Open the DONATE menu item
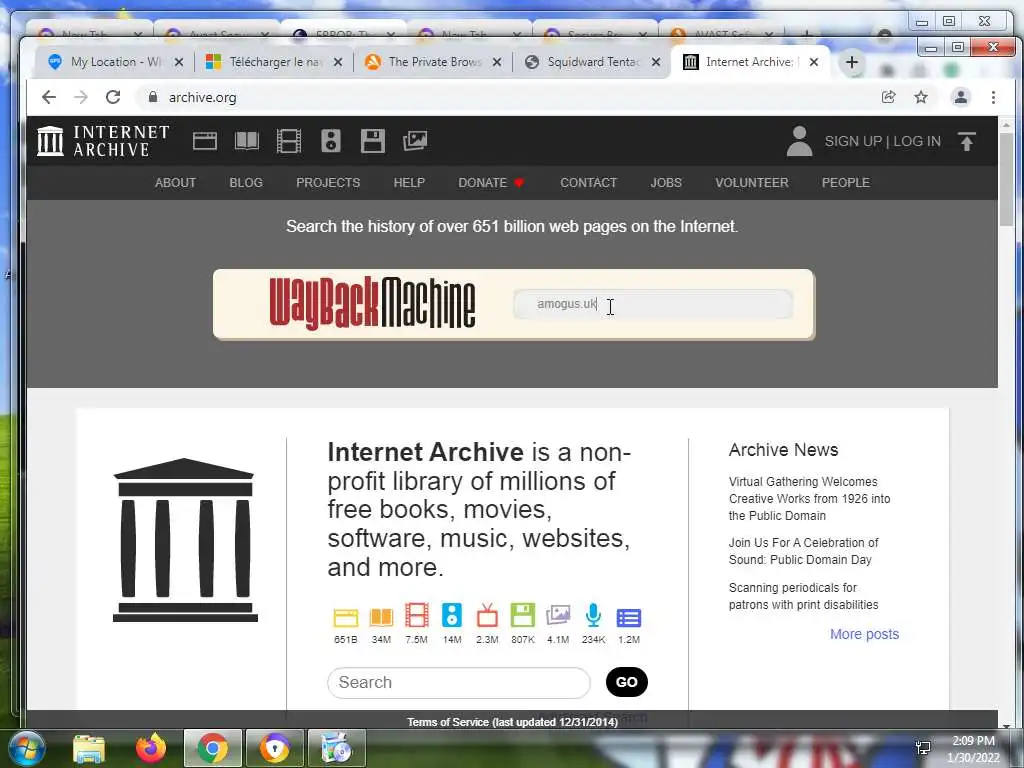Image resolution: width=1024 pixels, height=768 pixels. (x=491, y=183)
